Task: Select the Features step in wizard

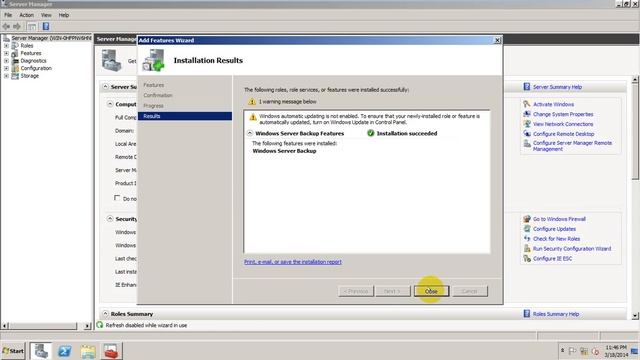Action: [153, 85]
